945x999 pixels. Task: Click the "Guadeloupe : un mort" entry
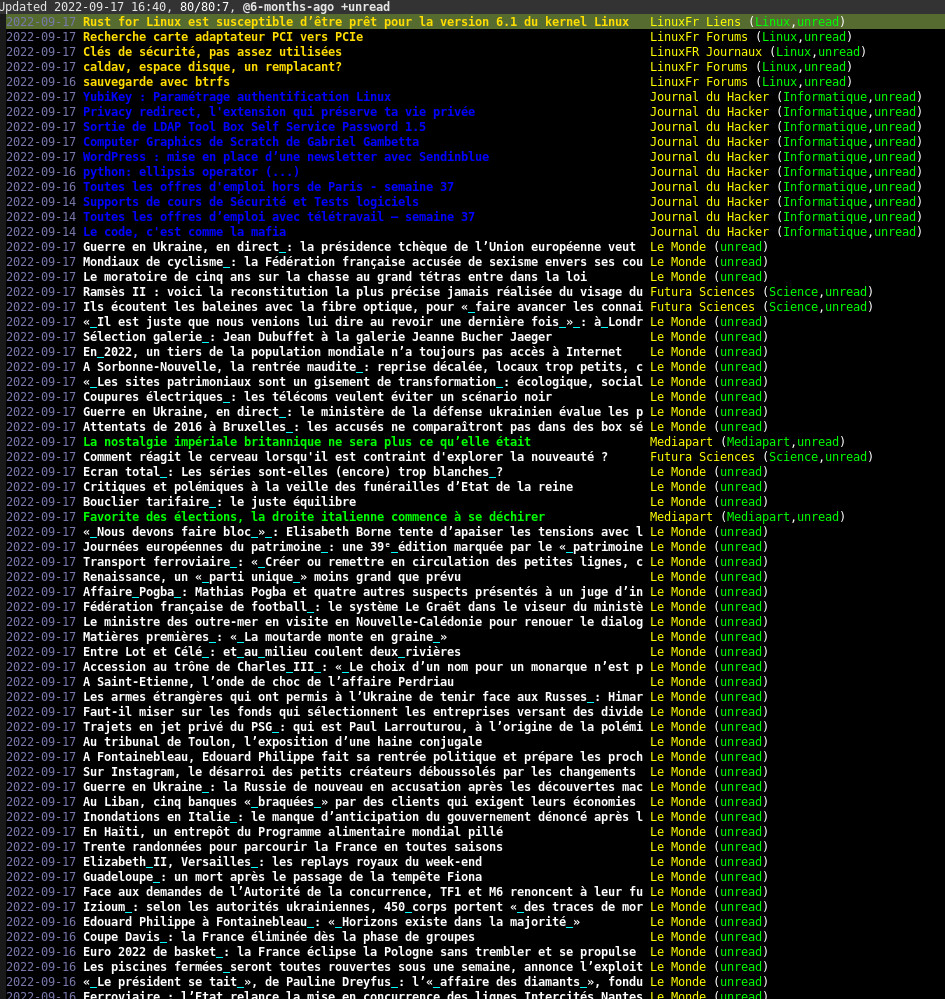[x=282, y=876]
